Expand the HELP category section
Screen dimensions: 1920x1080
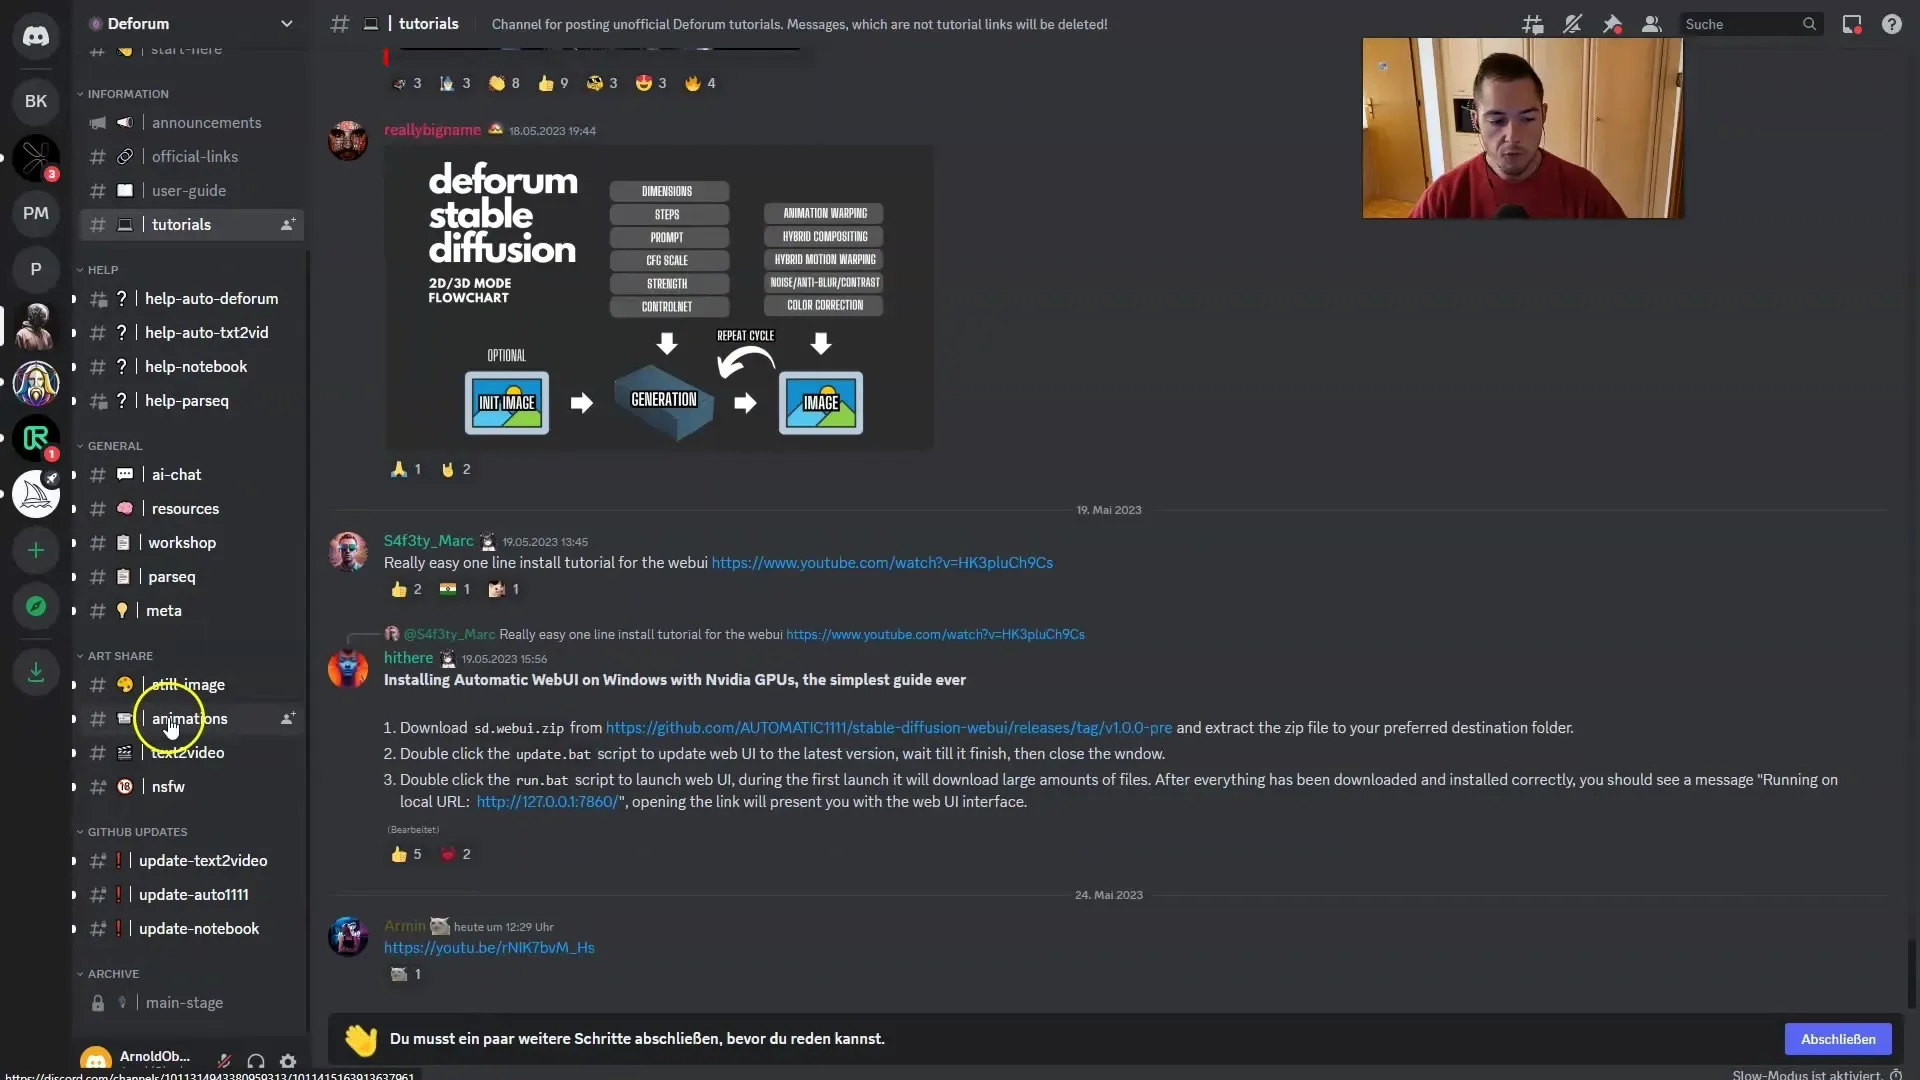102,269
